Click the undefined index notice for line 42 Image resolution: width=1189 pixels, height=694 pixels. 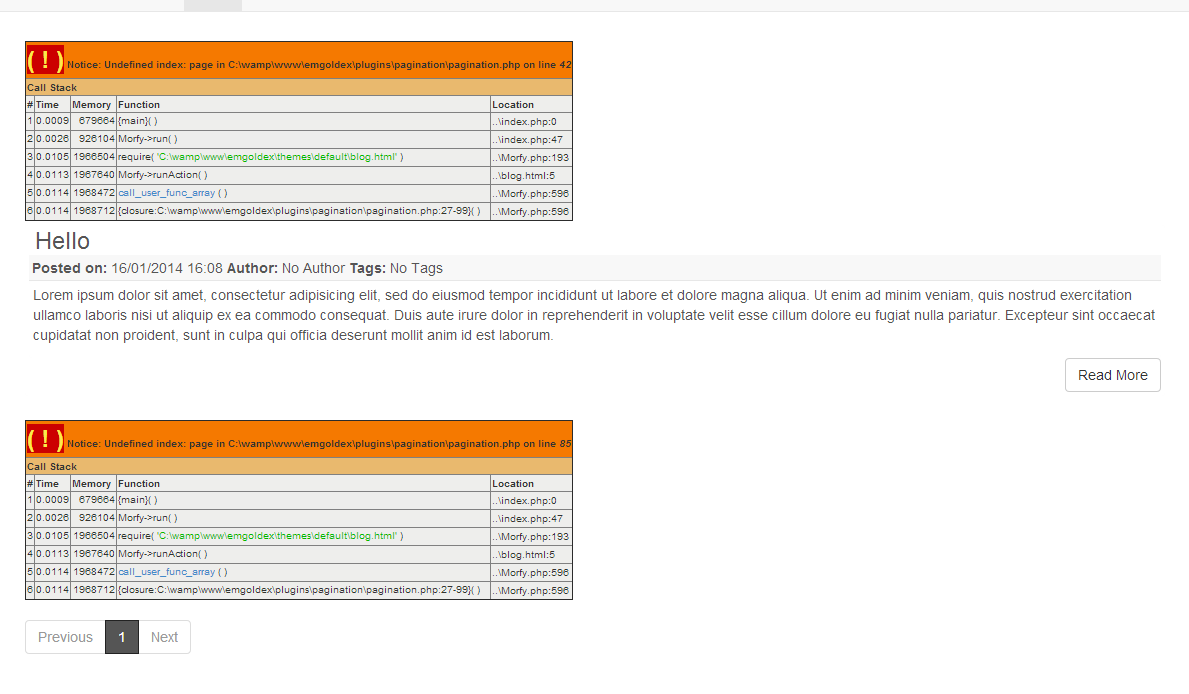click(318, 65)
